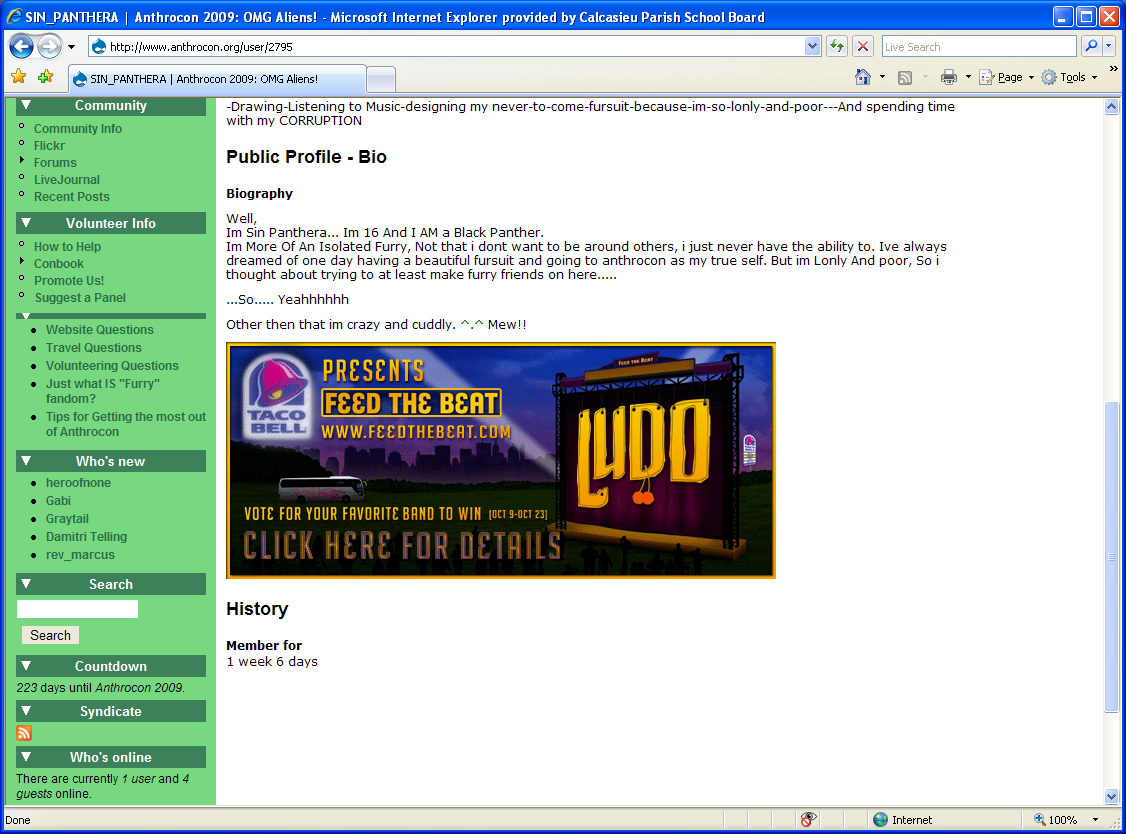Open the Community Info link
The width and height of the screenshot is (1126, 834).
(x=78, y=129)
